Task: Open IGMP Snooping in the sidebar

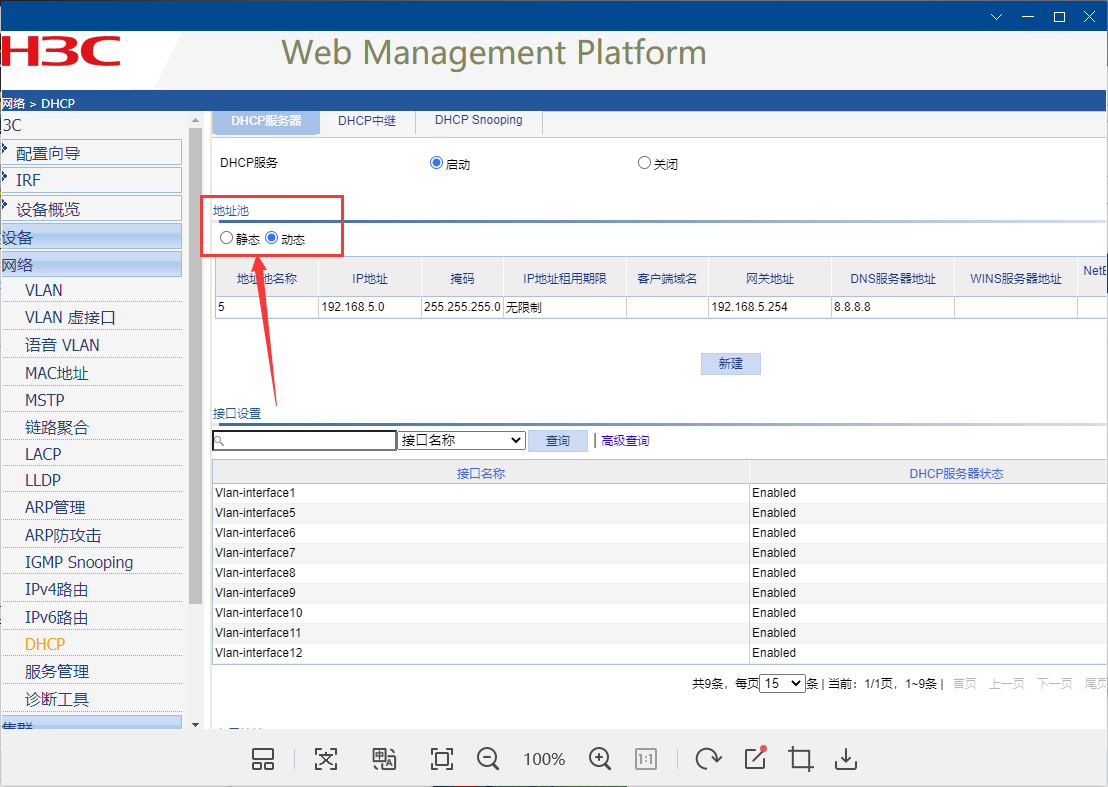Action: pos(79,562)
